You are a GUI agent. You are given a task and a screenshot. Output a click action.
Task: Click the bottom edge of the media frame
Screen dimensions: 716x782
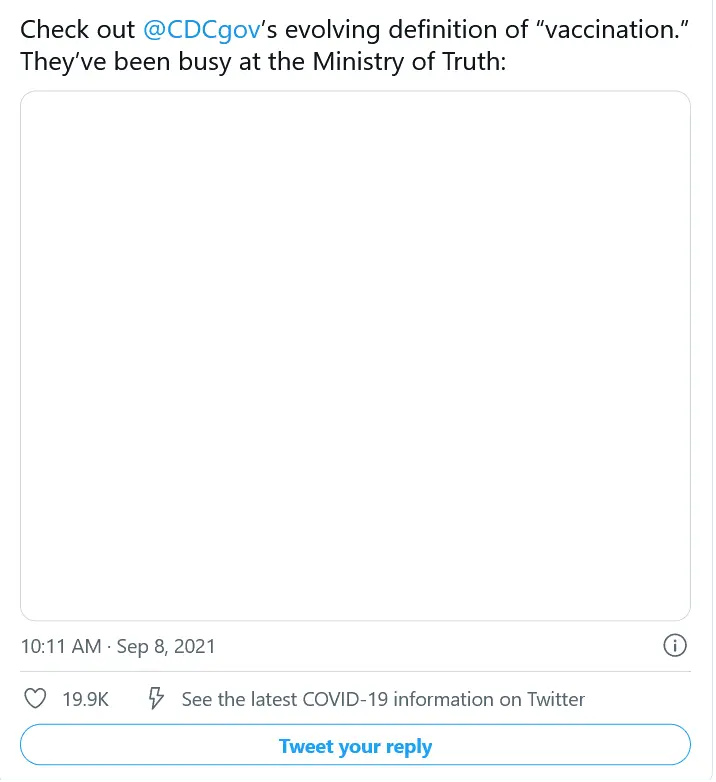[x=355, y=620]
